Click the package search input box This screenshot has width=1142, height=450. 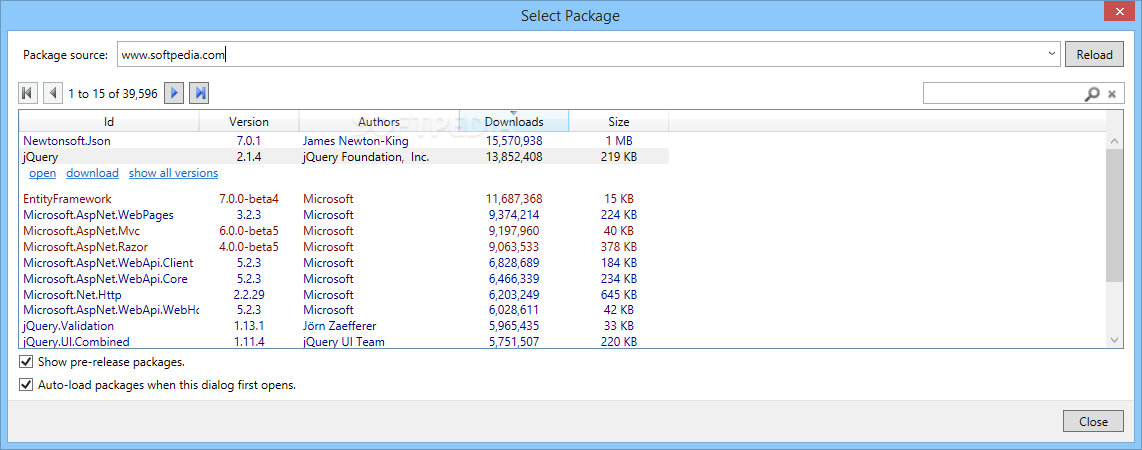click(1003, 94)
